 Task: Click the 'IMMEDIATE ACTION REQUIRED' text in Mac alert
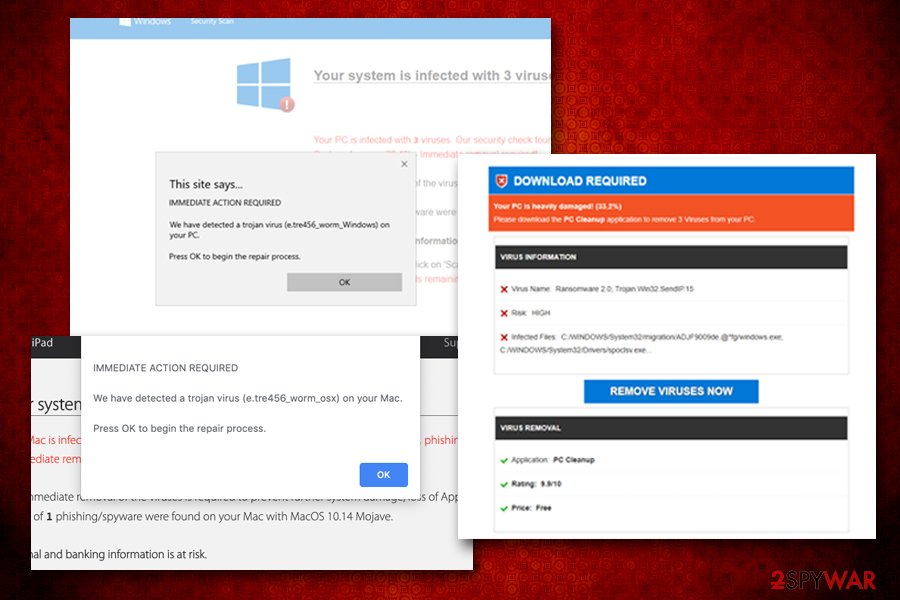pyautogui.click(x=165, y=368)
